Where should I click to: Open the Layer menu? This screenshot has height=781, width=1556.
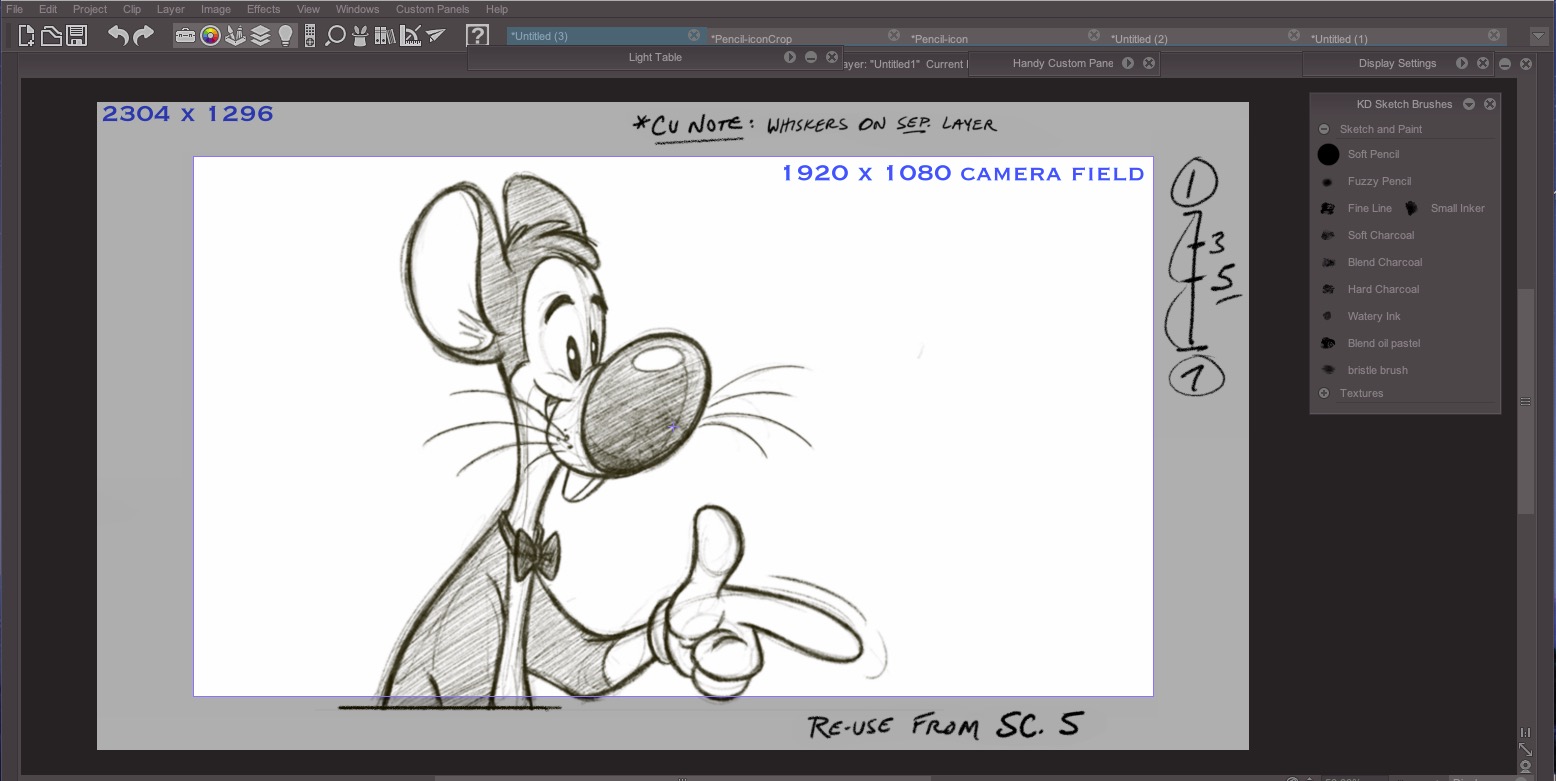tap(171, 9)
